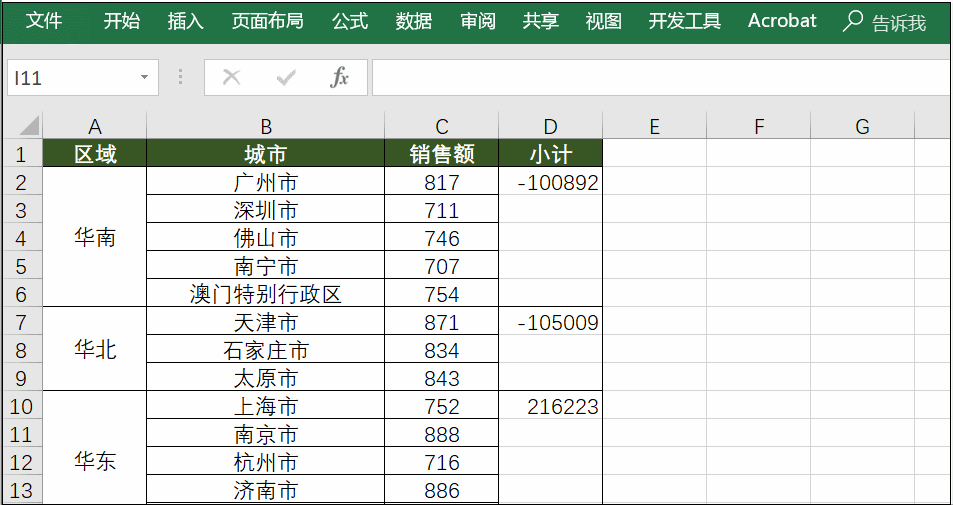The height and width of the screenshot is (505, 953).
Task: Open the Acrobat ribbon tab
Action: coord(782,22)
